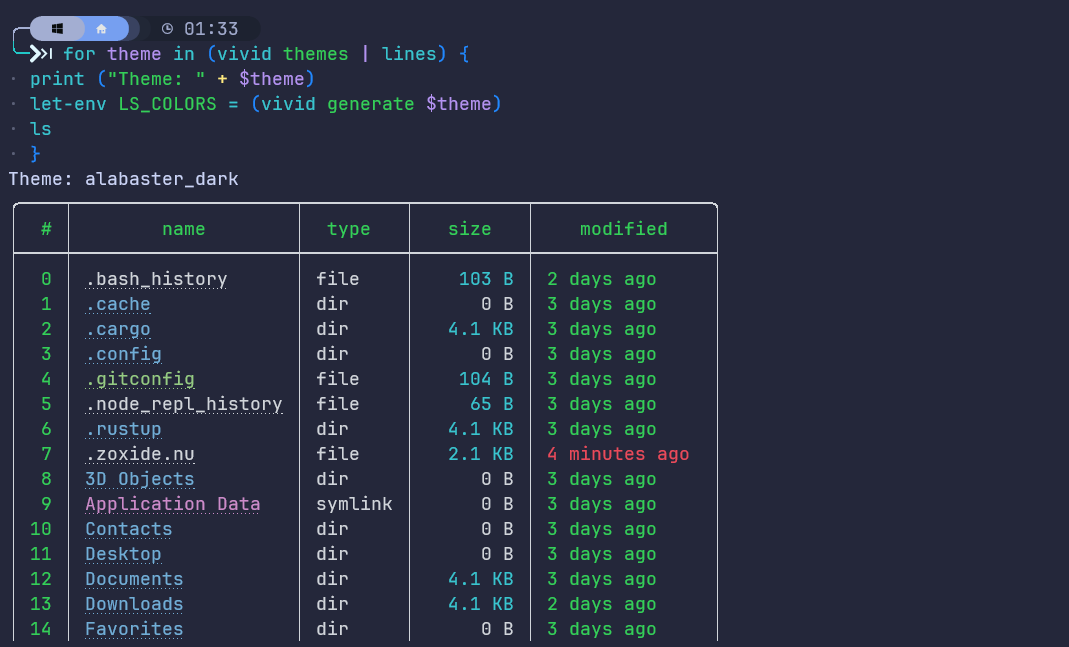This screenshot has width=1069, height=647.
Task: Open the Downloads directory
Action: pos(134,604)
